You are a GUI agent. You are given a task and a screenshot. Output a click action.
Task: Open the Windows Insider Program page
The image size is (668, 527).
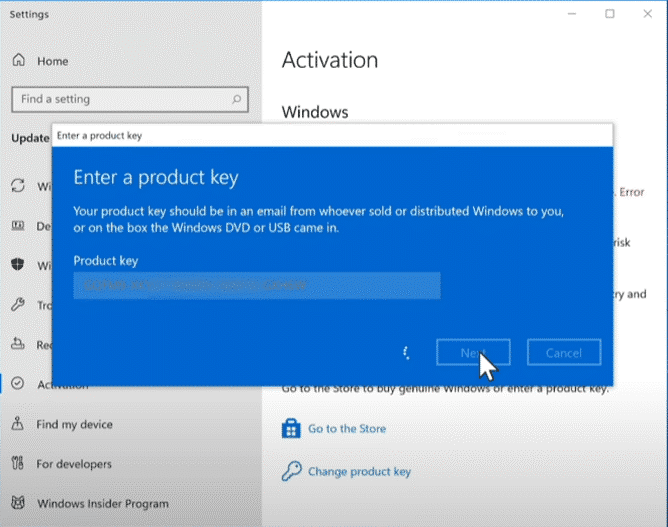pos(102,504)
